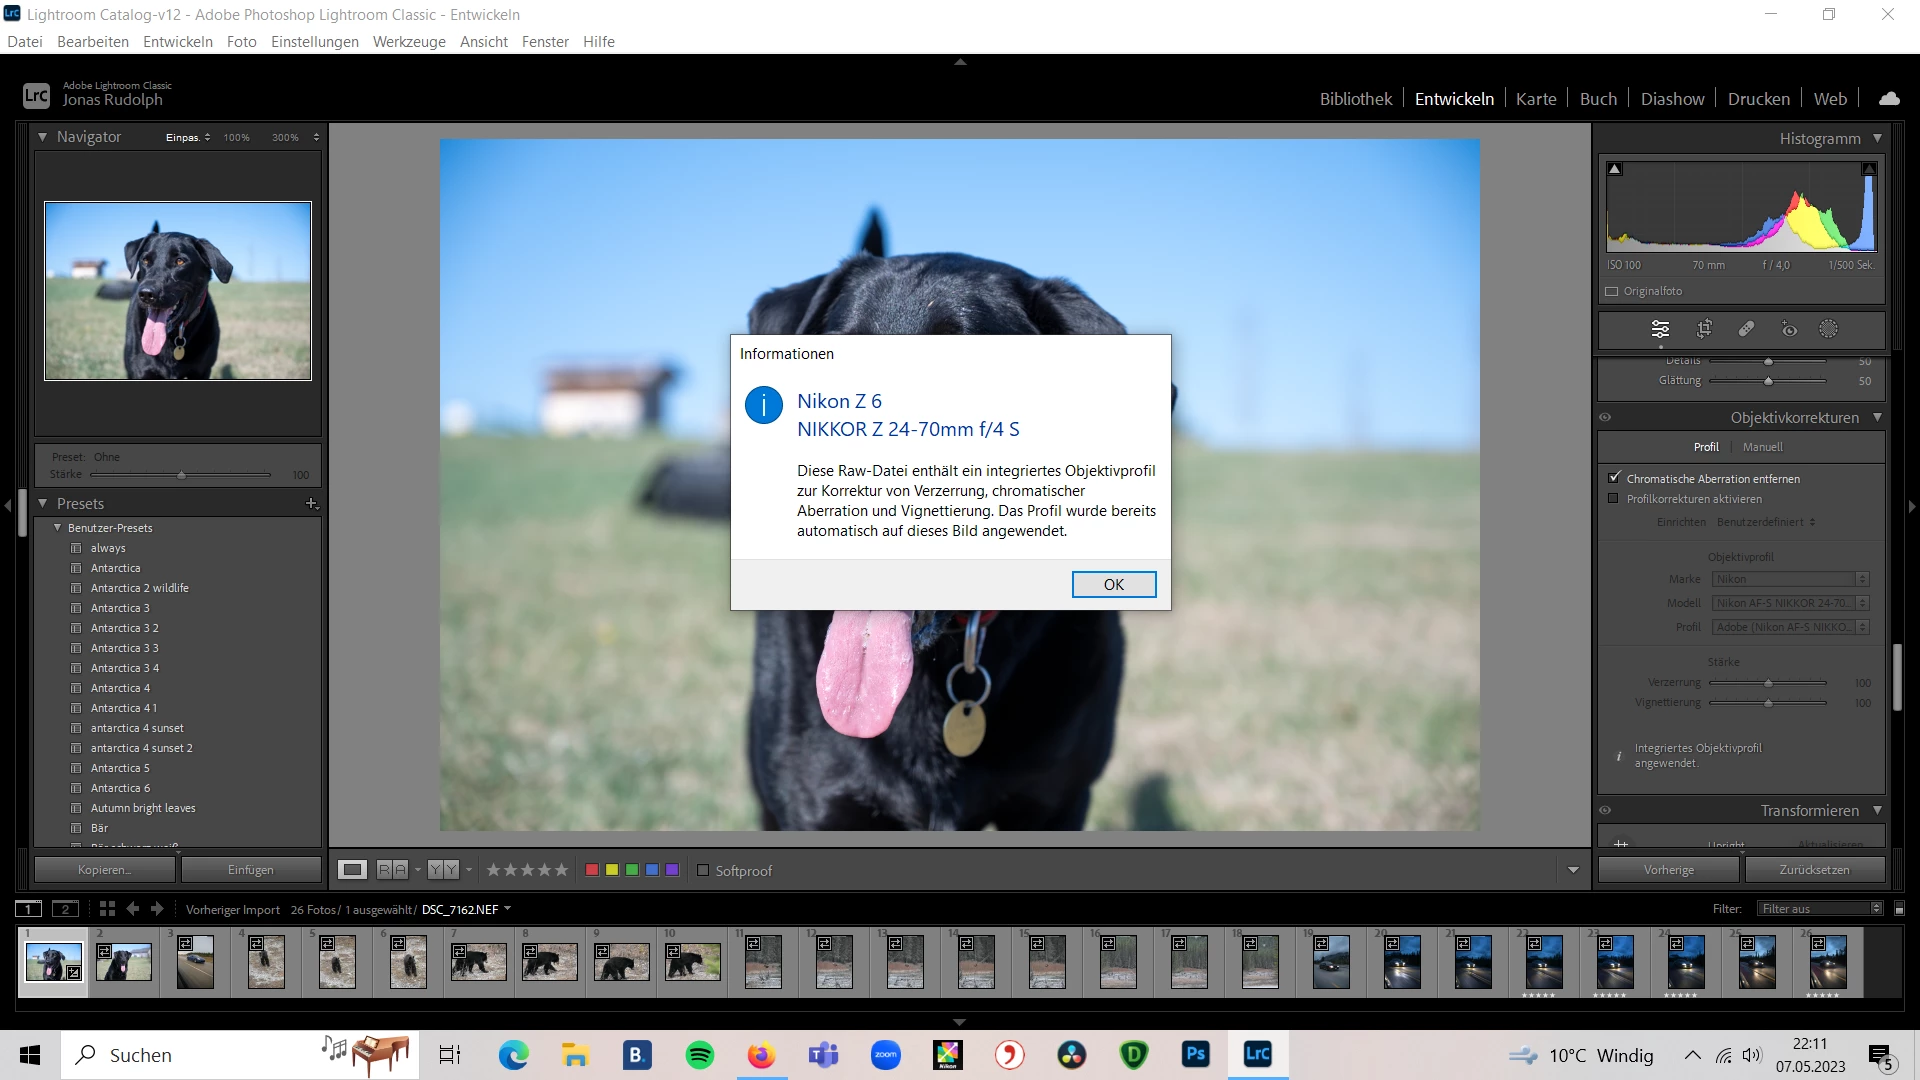Screen dimensions: 1920x1080
Task: Uncheck Chromatische Aberration entfernen
Action: 1613,478
